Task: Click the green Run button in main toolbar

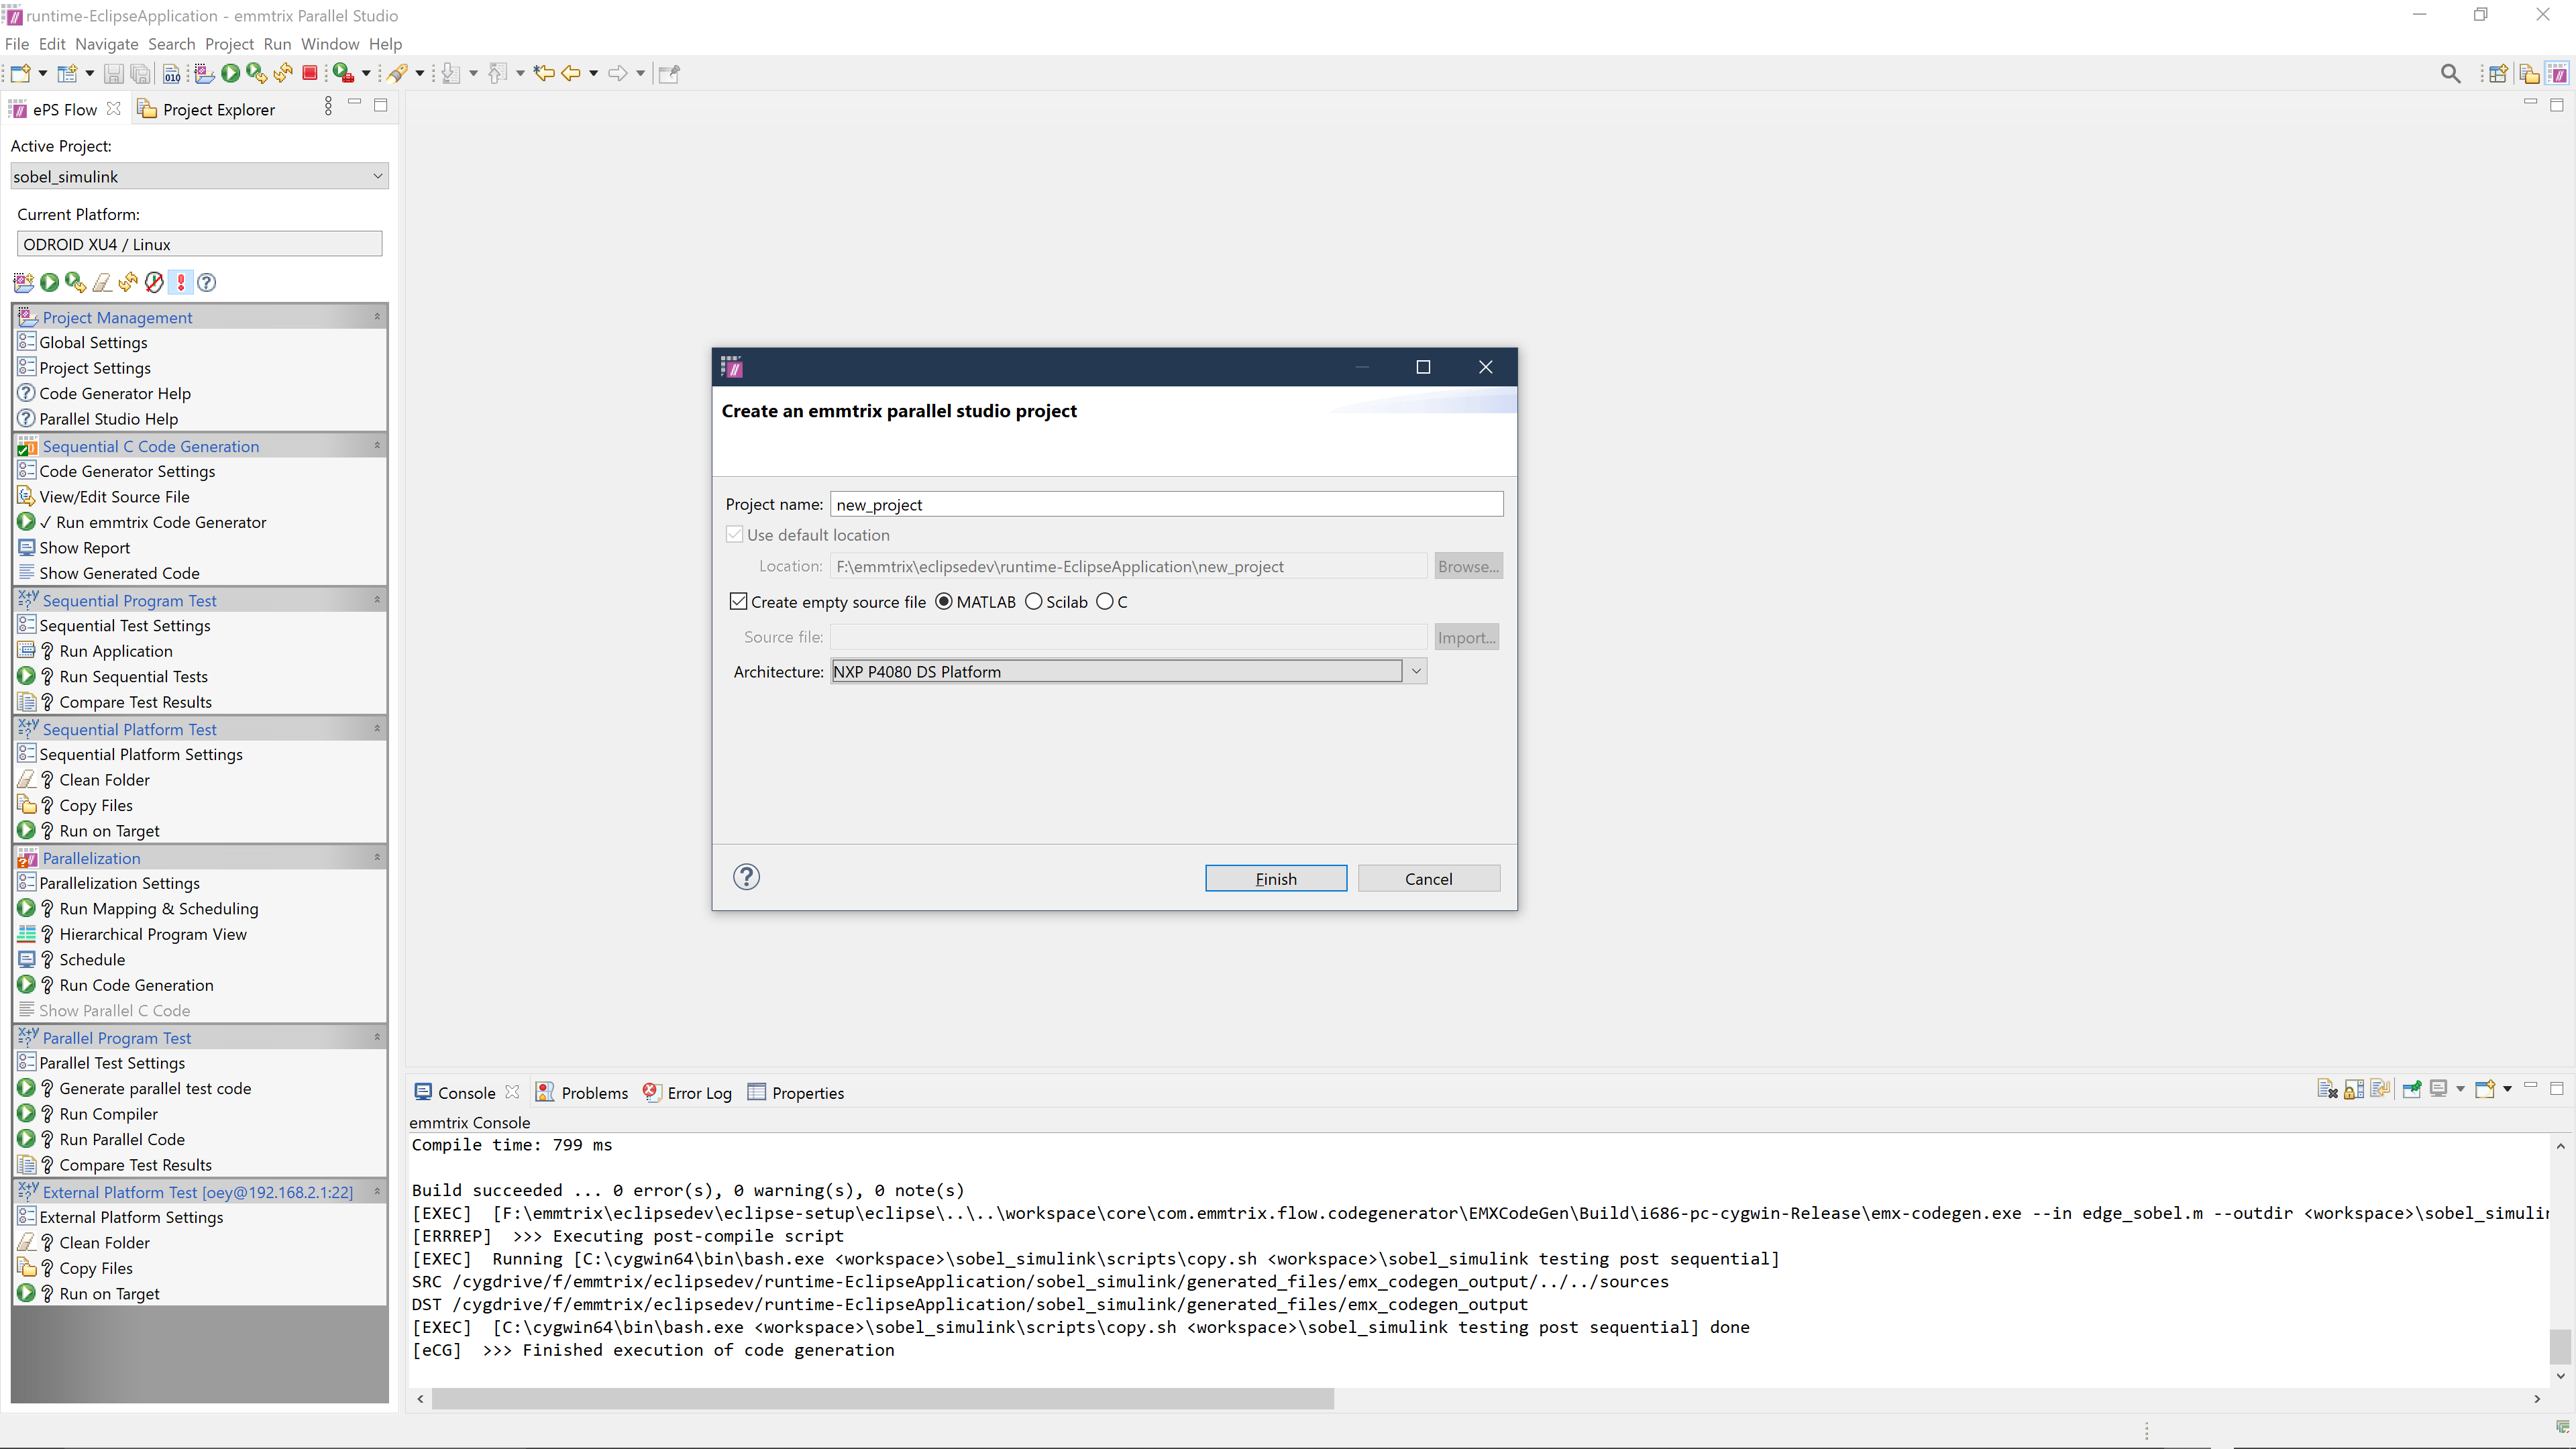Action: [231, 73]
